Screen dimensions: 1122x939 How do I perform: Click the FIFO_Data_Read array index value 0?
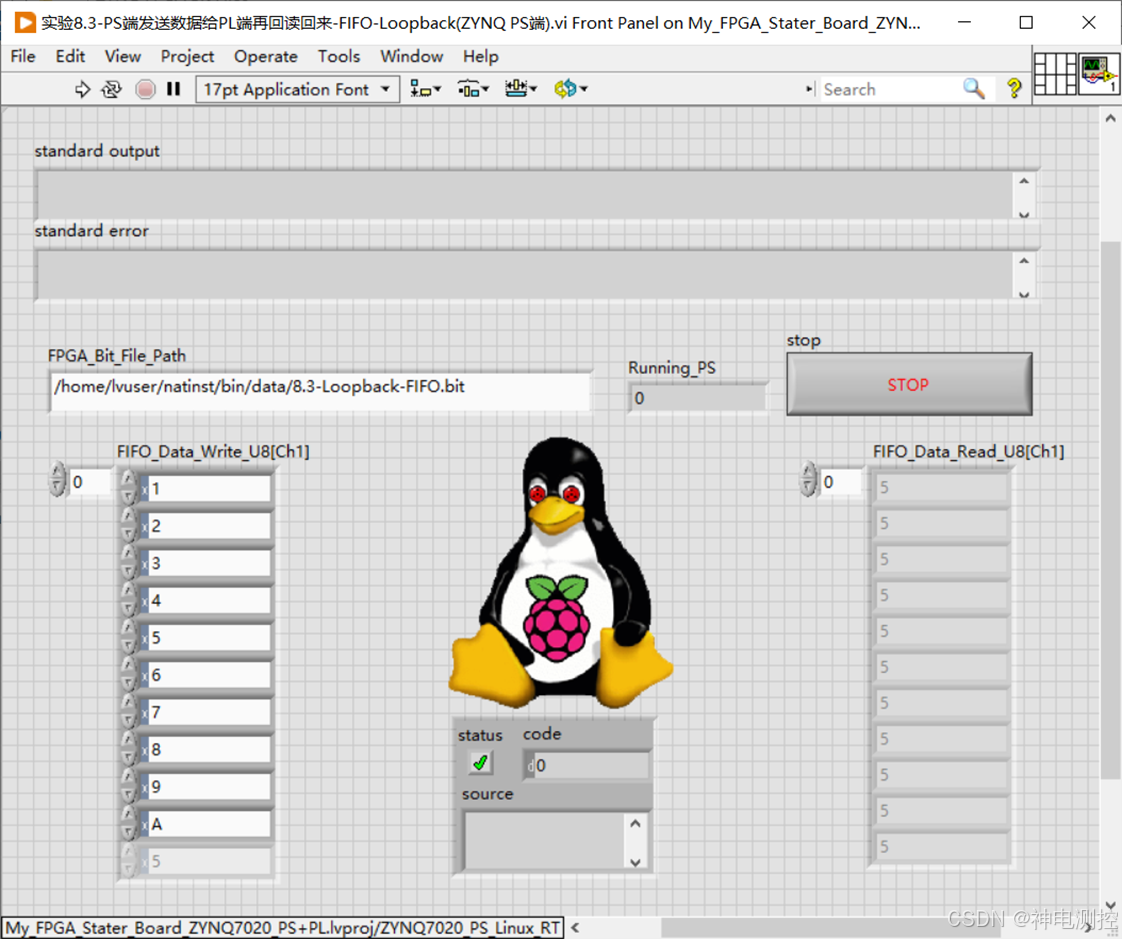[x=841, y=482]
